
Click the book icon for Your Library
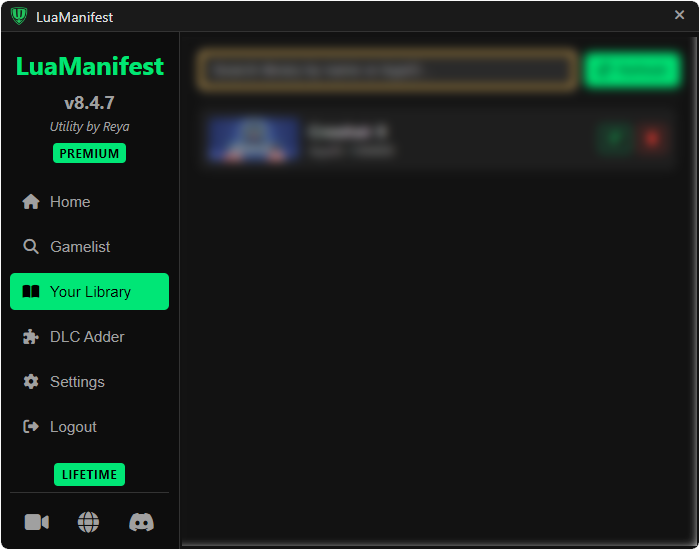click(x=31, y=292)
